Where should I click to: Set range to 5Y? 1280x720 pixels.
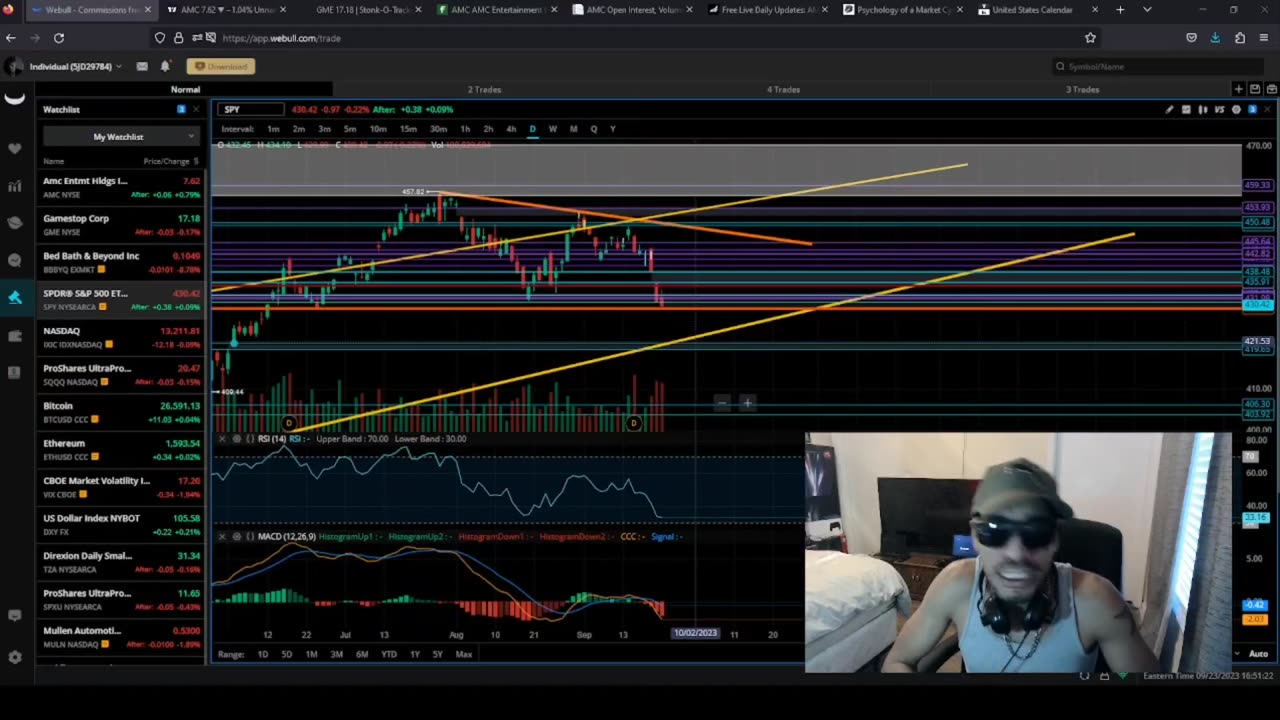click(437, 654)
